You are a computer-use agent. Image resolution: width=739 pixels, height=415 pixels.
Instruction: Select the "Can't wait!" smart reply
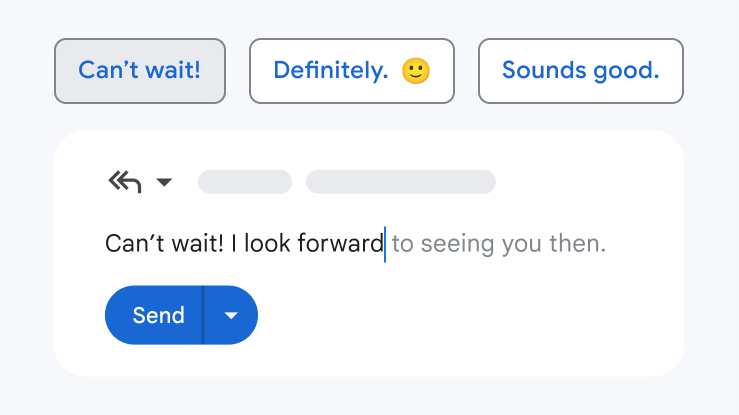point(140,71)
